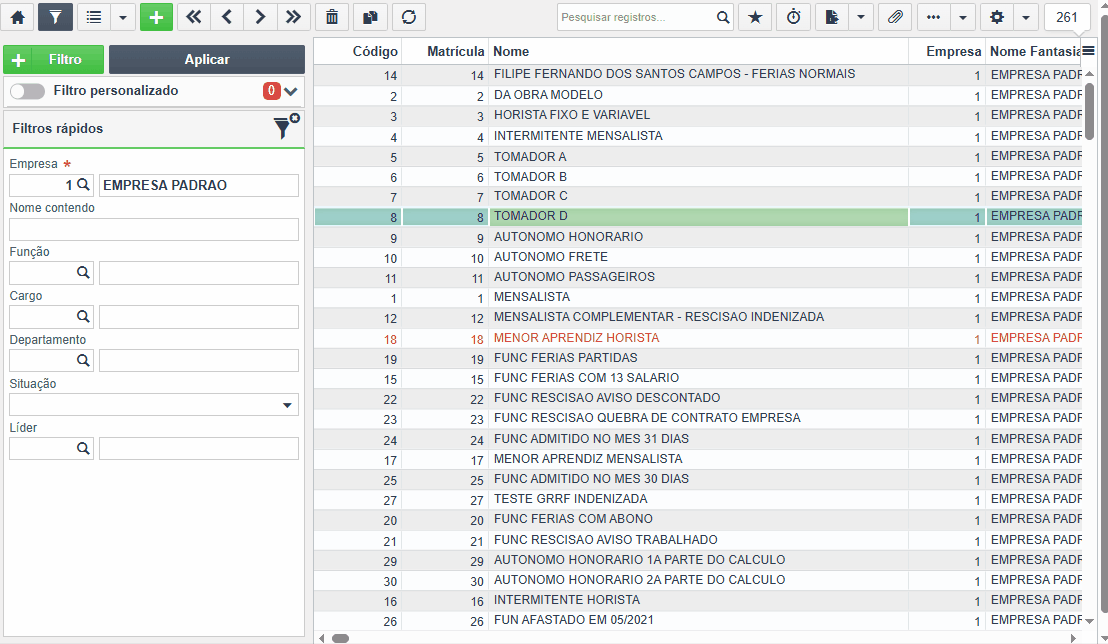Select the DA OBRA MODELO row

click(x=698, y=95)
